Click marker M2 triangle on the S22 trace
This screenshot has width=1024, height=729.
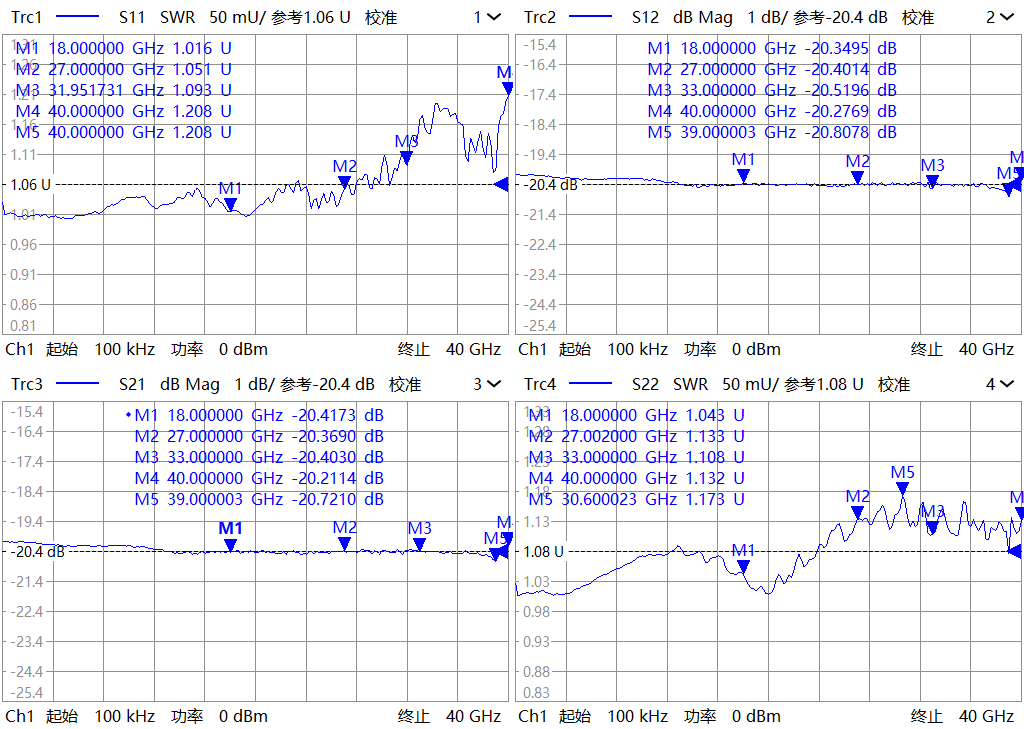(857, 512)
